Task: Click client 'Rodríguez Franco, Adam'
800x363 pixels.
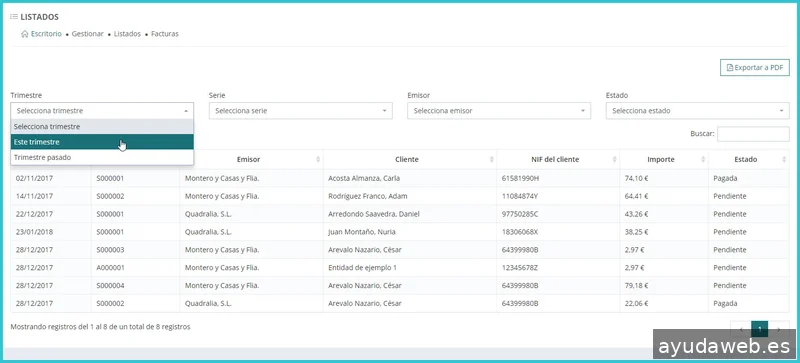Action: (x=368, y=196)
